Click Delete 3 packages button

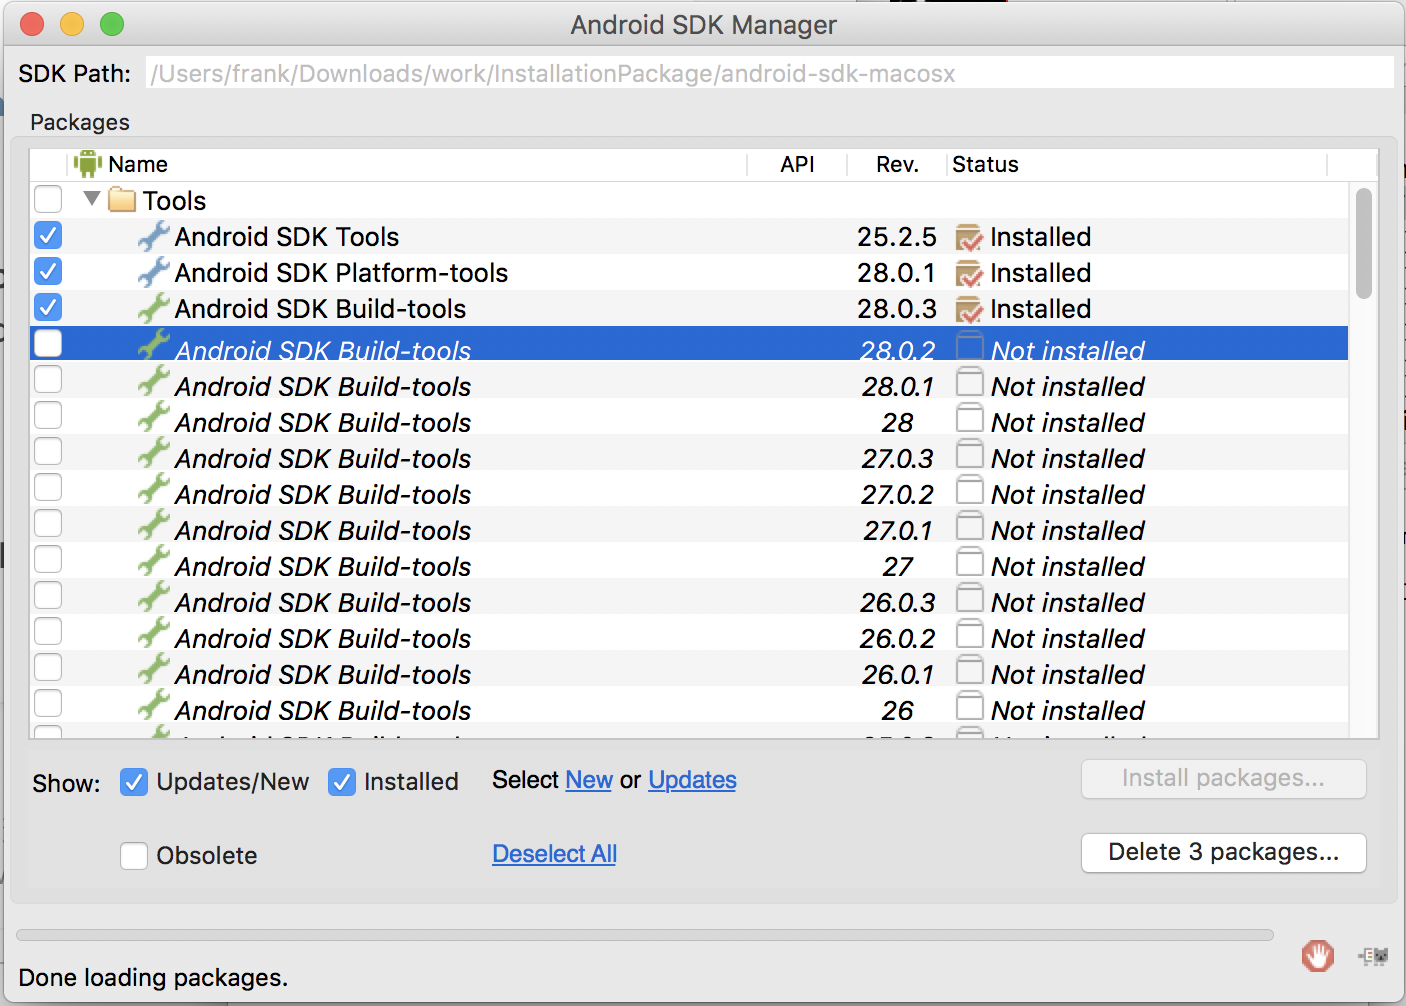click(1223, 852)
